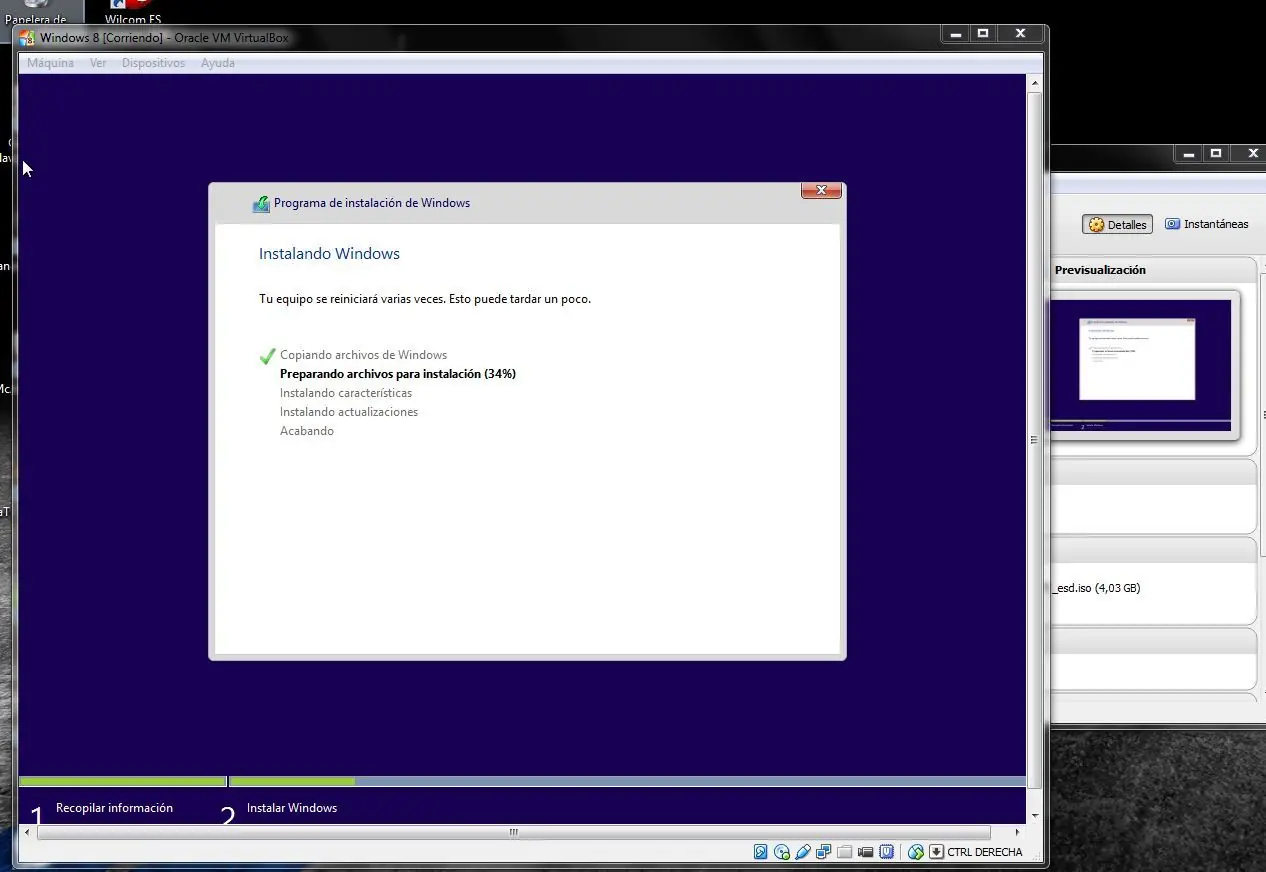Select the Wilcom ES desktop icon
Screen dimensions: 1266x872
click(133, 12)
